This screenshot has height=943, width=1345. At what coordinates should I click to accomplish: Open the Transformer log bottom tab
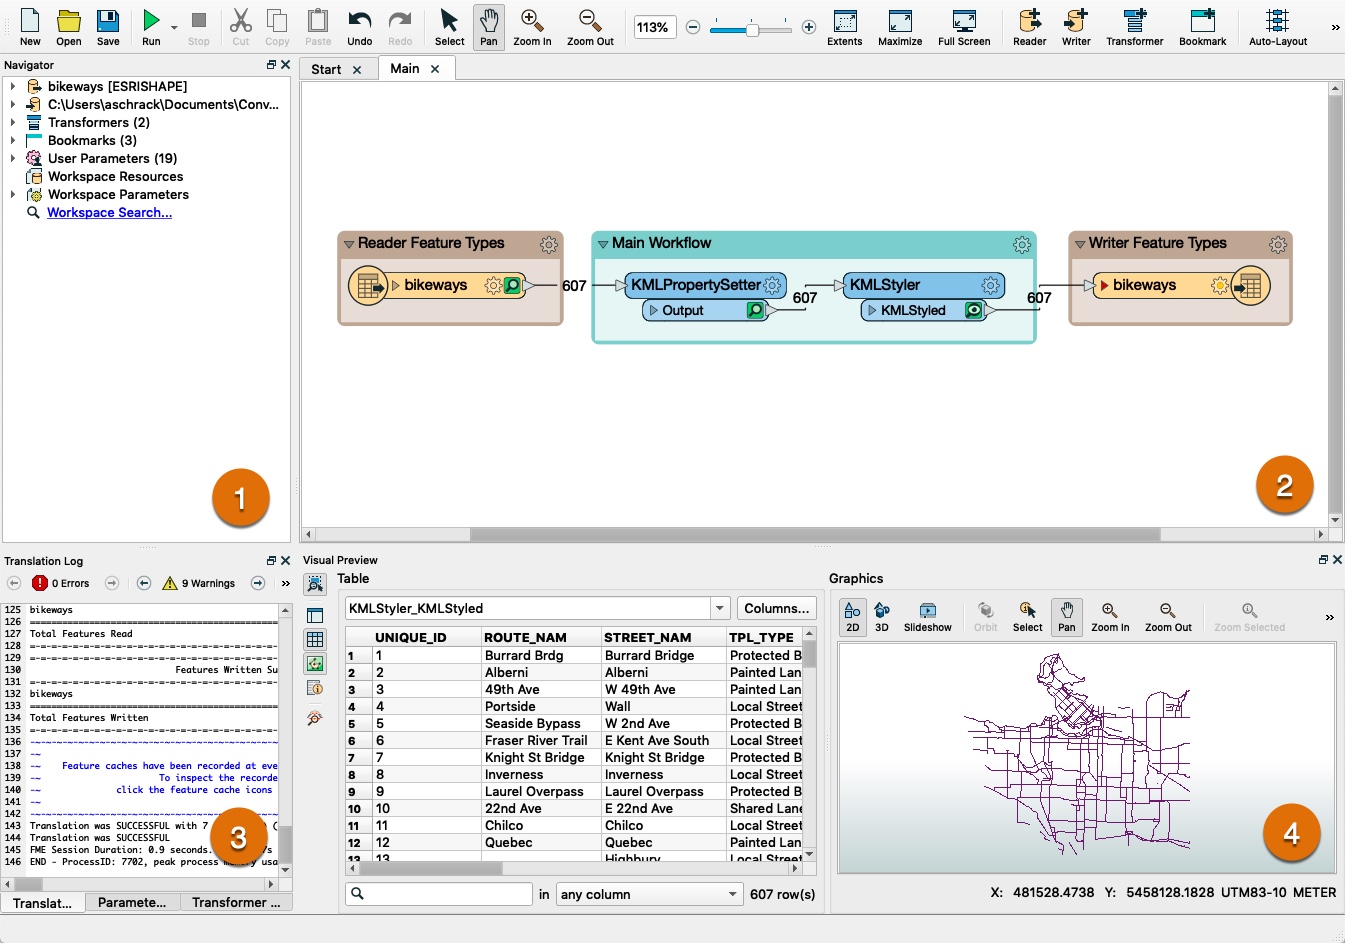(x=236, y=902)
